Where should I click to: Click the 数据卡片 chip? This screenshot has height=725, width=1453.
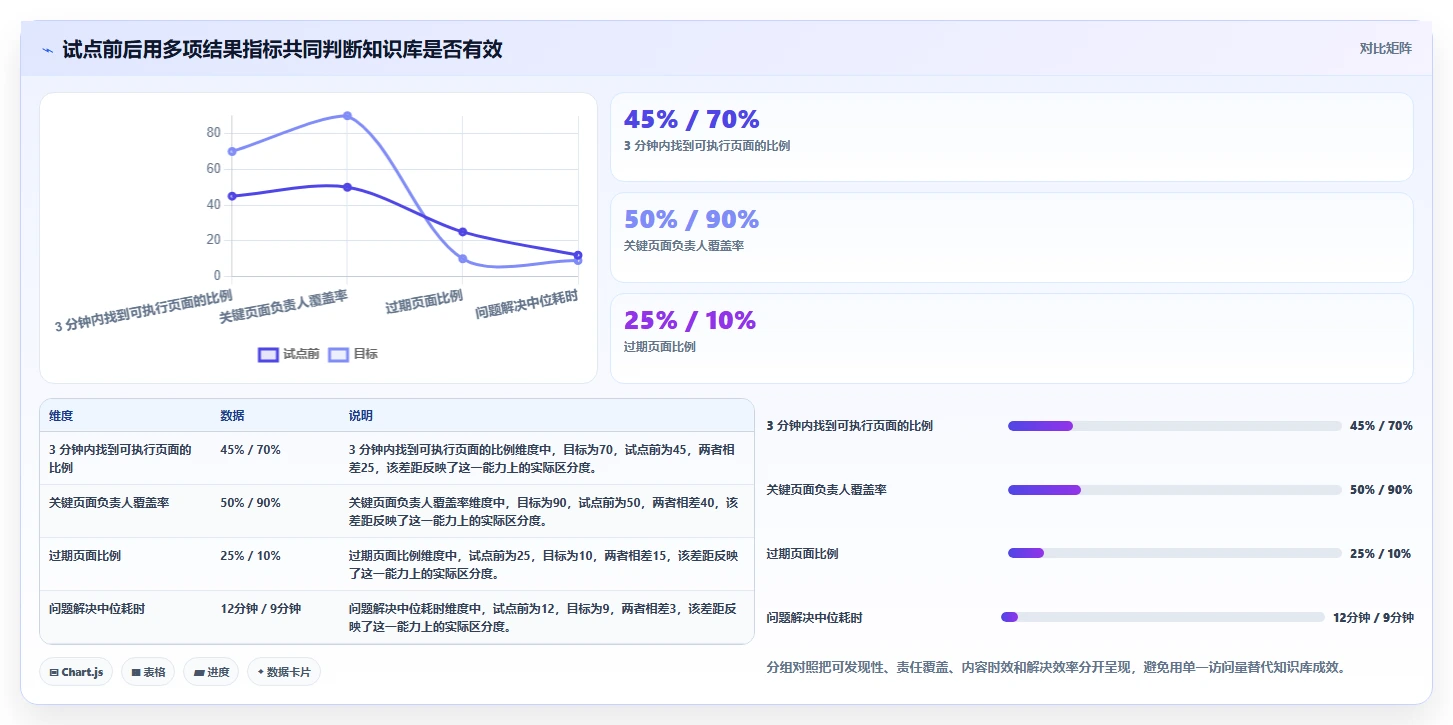[284, 672]
